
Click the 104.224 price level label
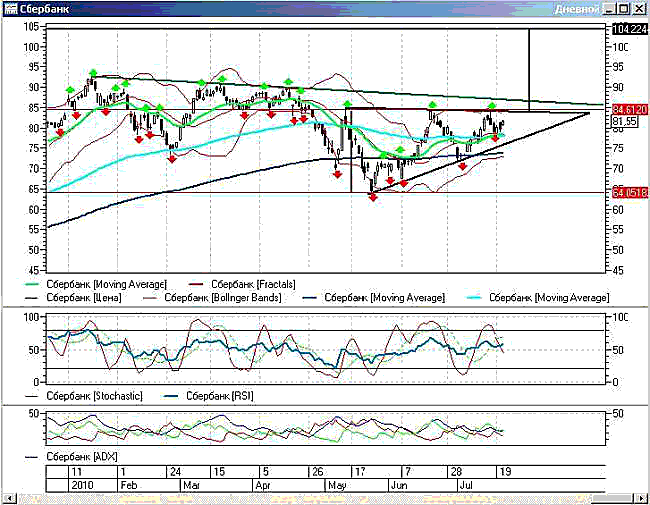(629, 29)
